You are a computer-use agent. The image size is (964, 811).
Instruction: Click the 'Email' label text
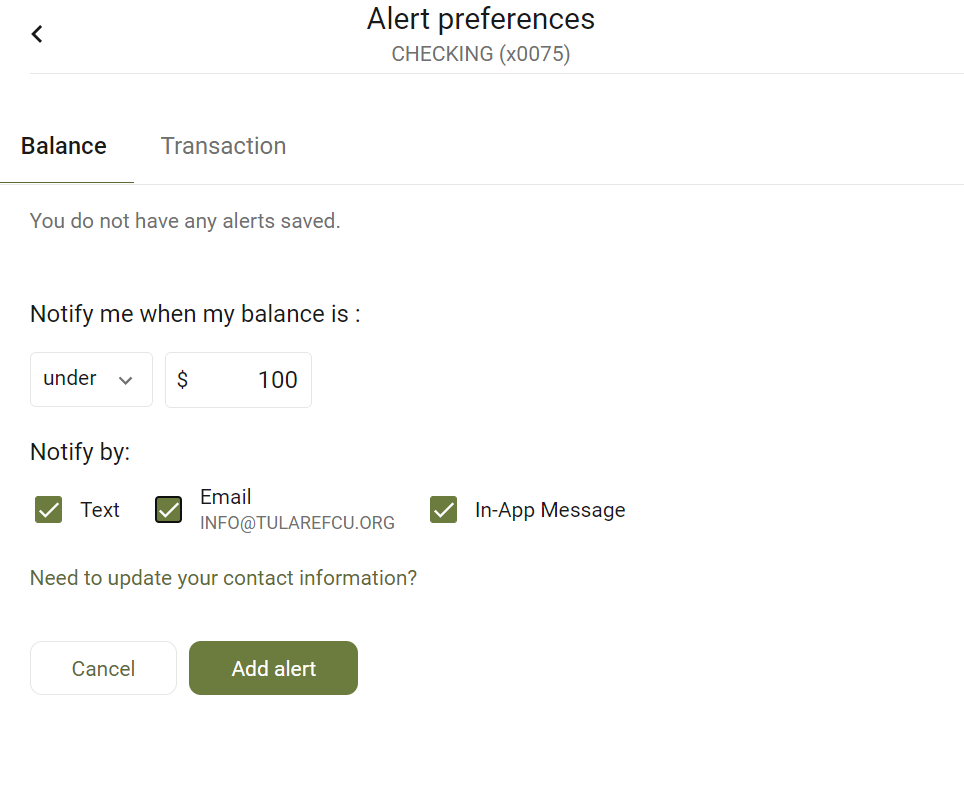[x=226, y=497]
